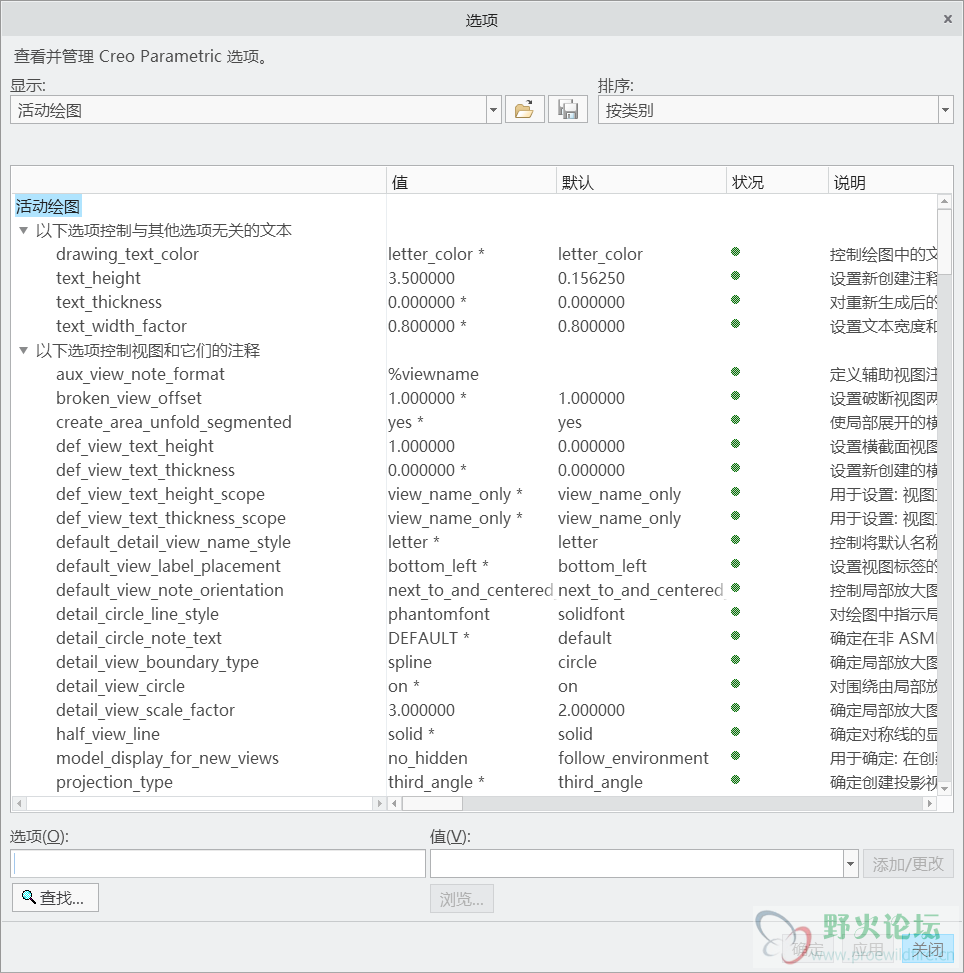Click magnifier icon on the 查找 button
Screen dimensions: 964x973
click(29, 897)
